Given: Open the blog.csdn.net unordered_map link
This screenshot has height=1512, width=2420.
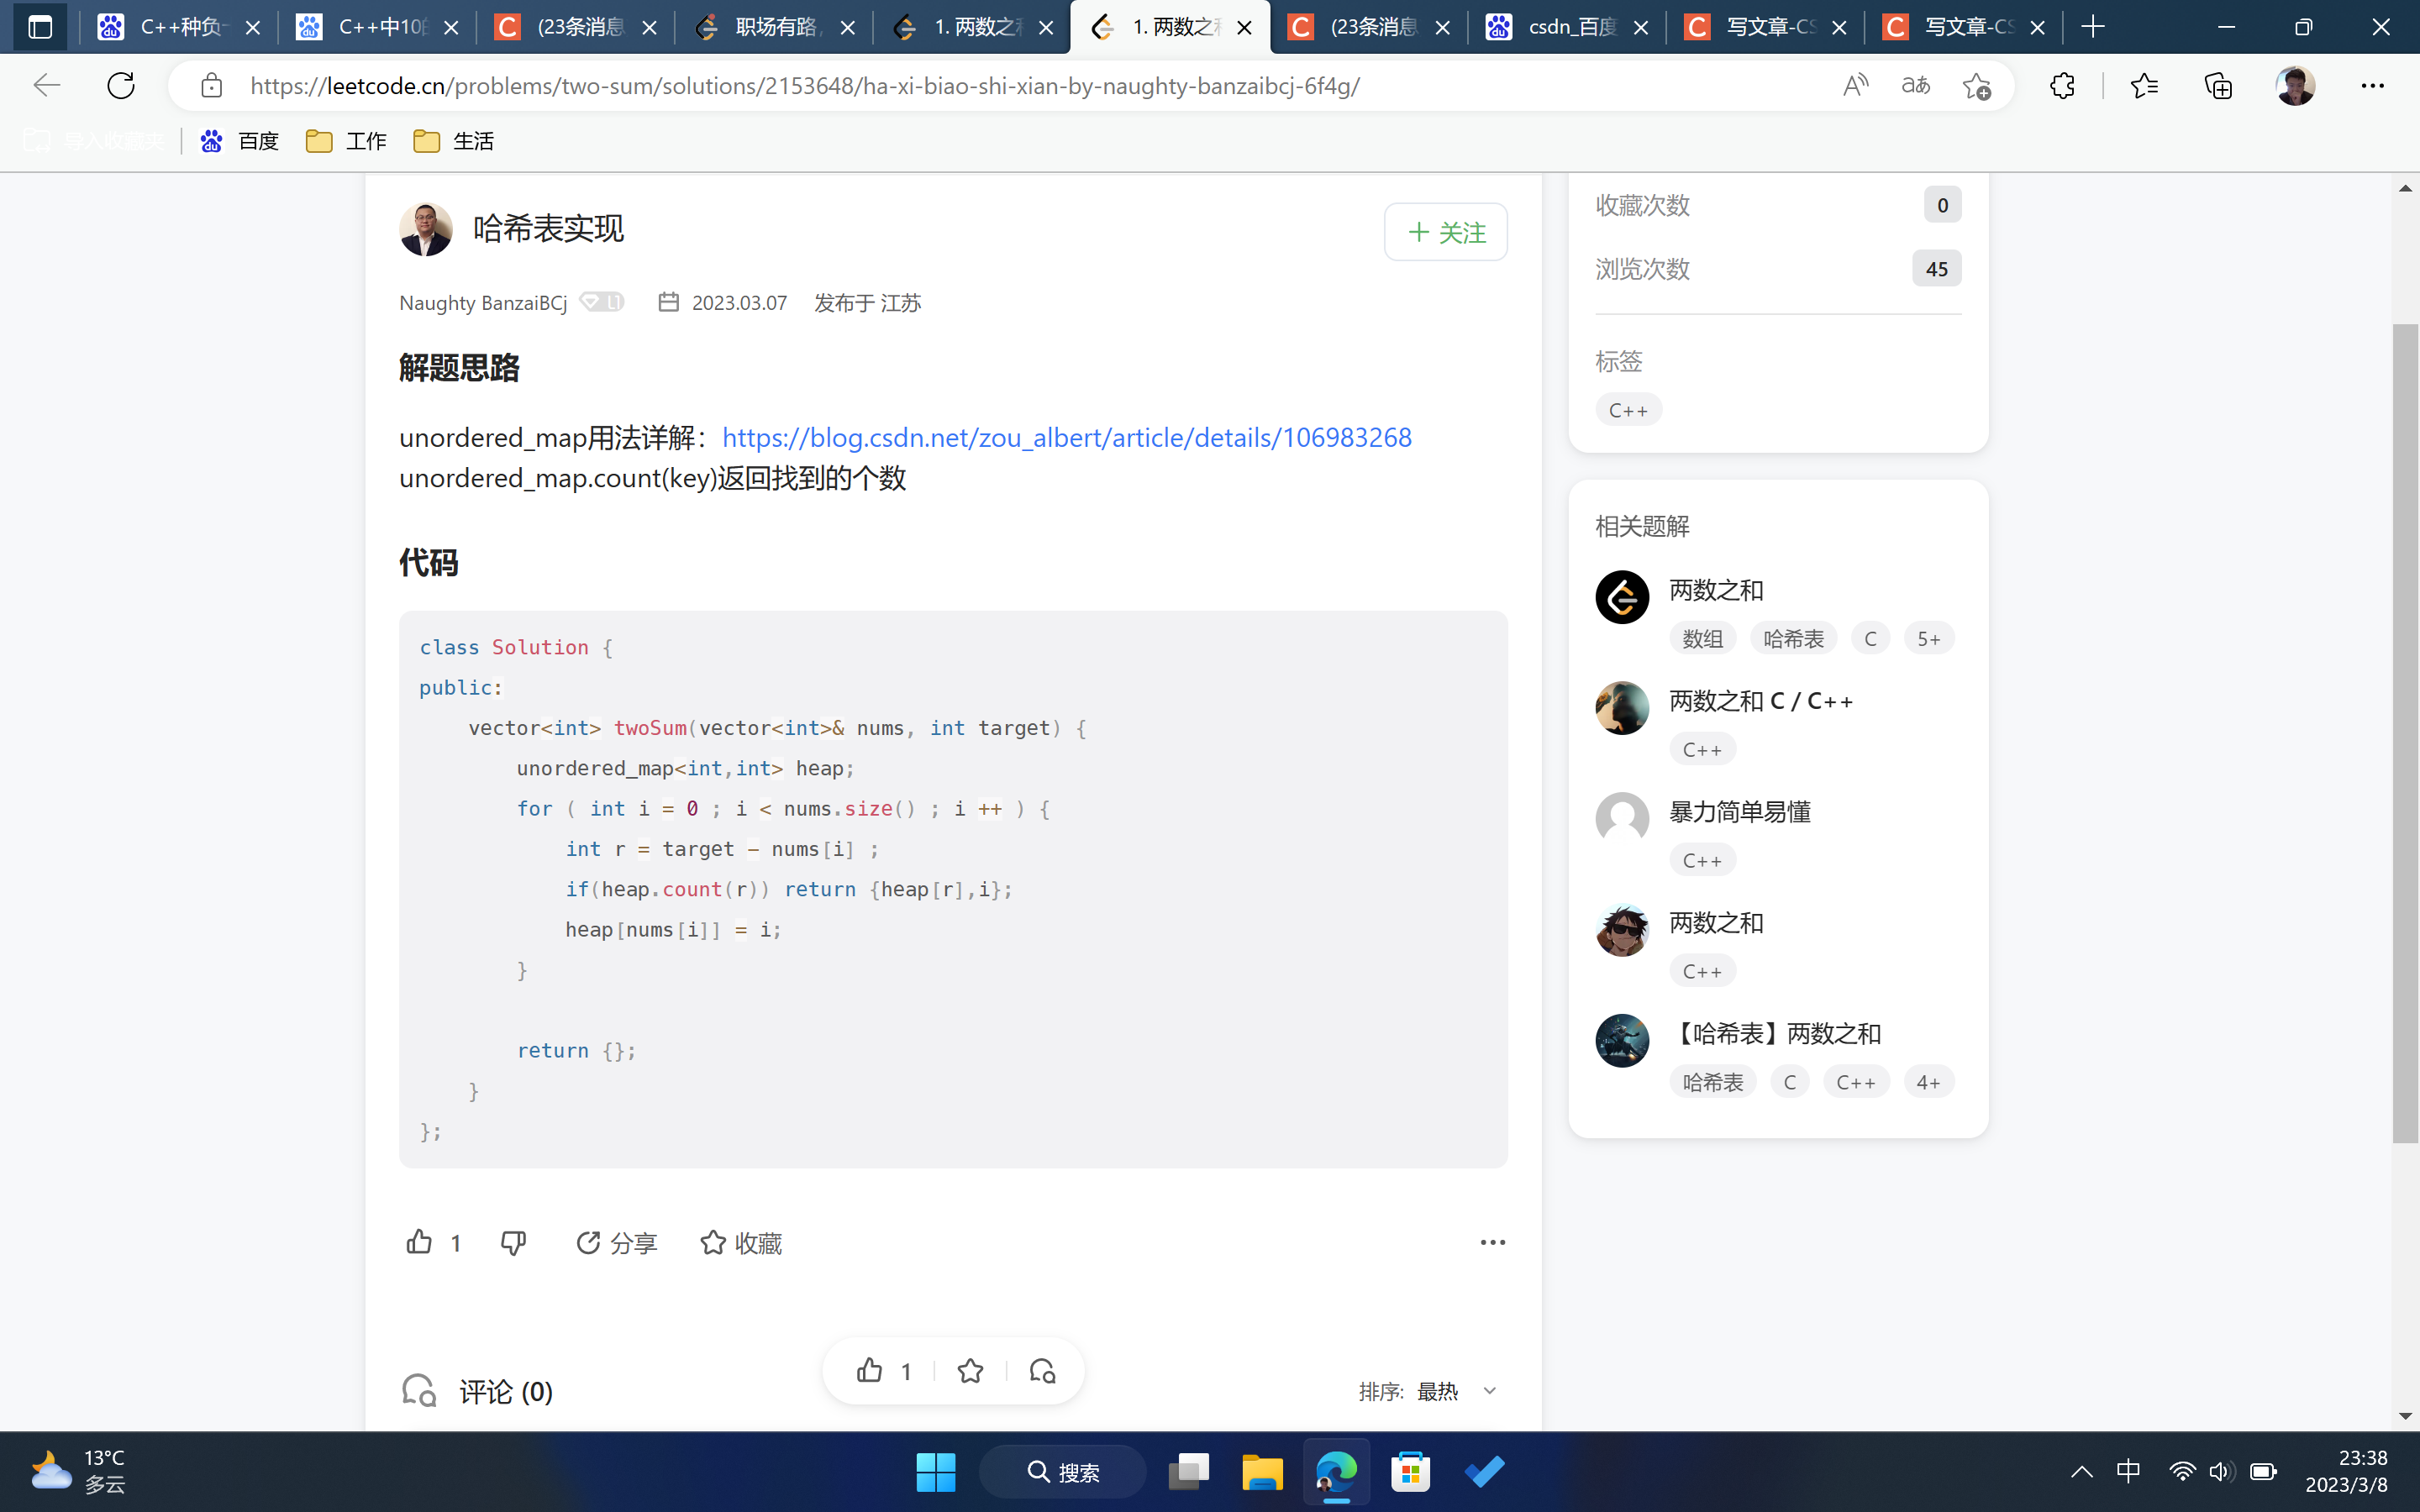Looking at the screenshot, I should click(x=1066, y=437).
